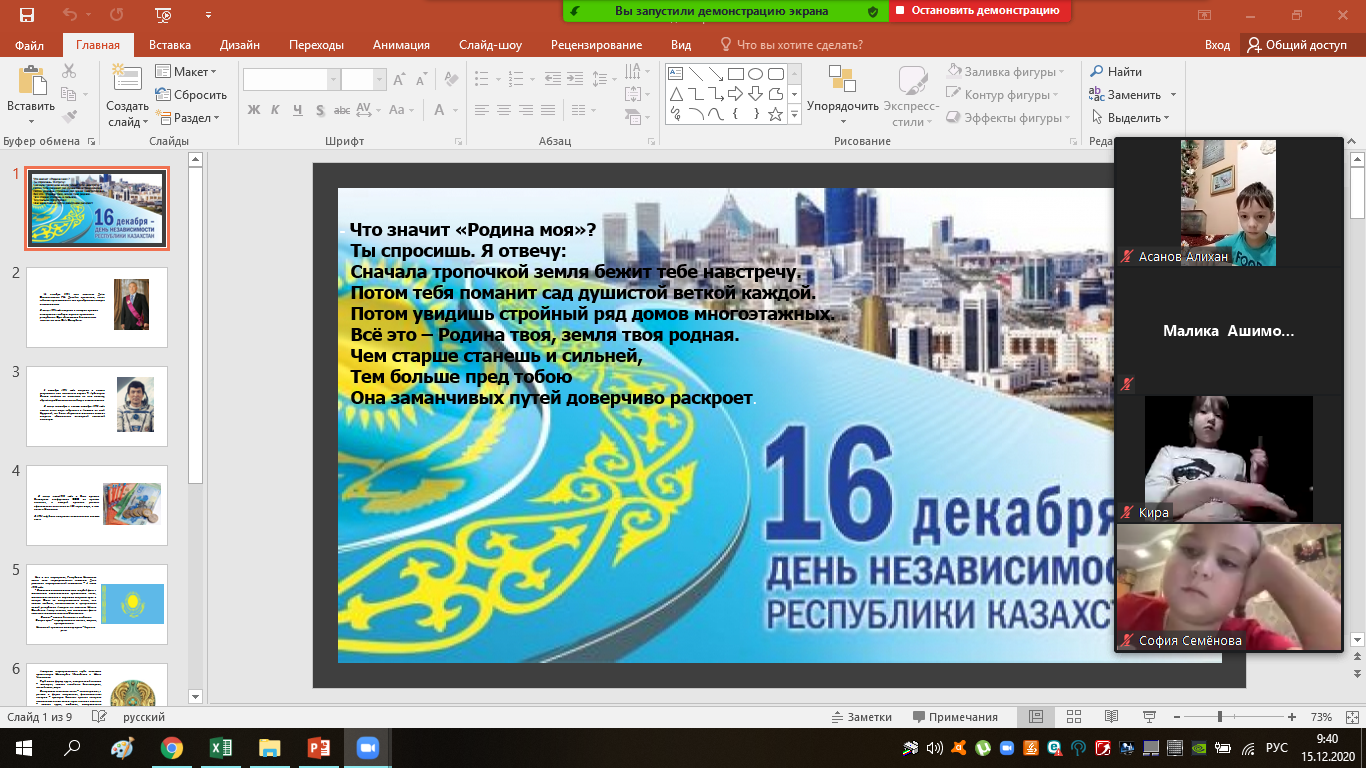Viewport: 1366px width, 768px height.
Task: Select slide 2 thumbnail in panel
Action: tap(97, 307)
